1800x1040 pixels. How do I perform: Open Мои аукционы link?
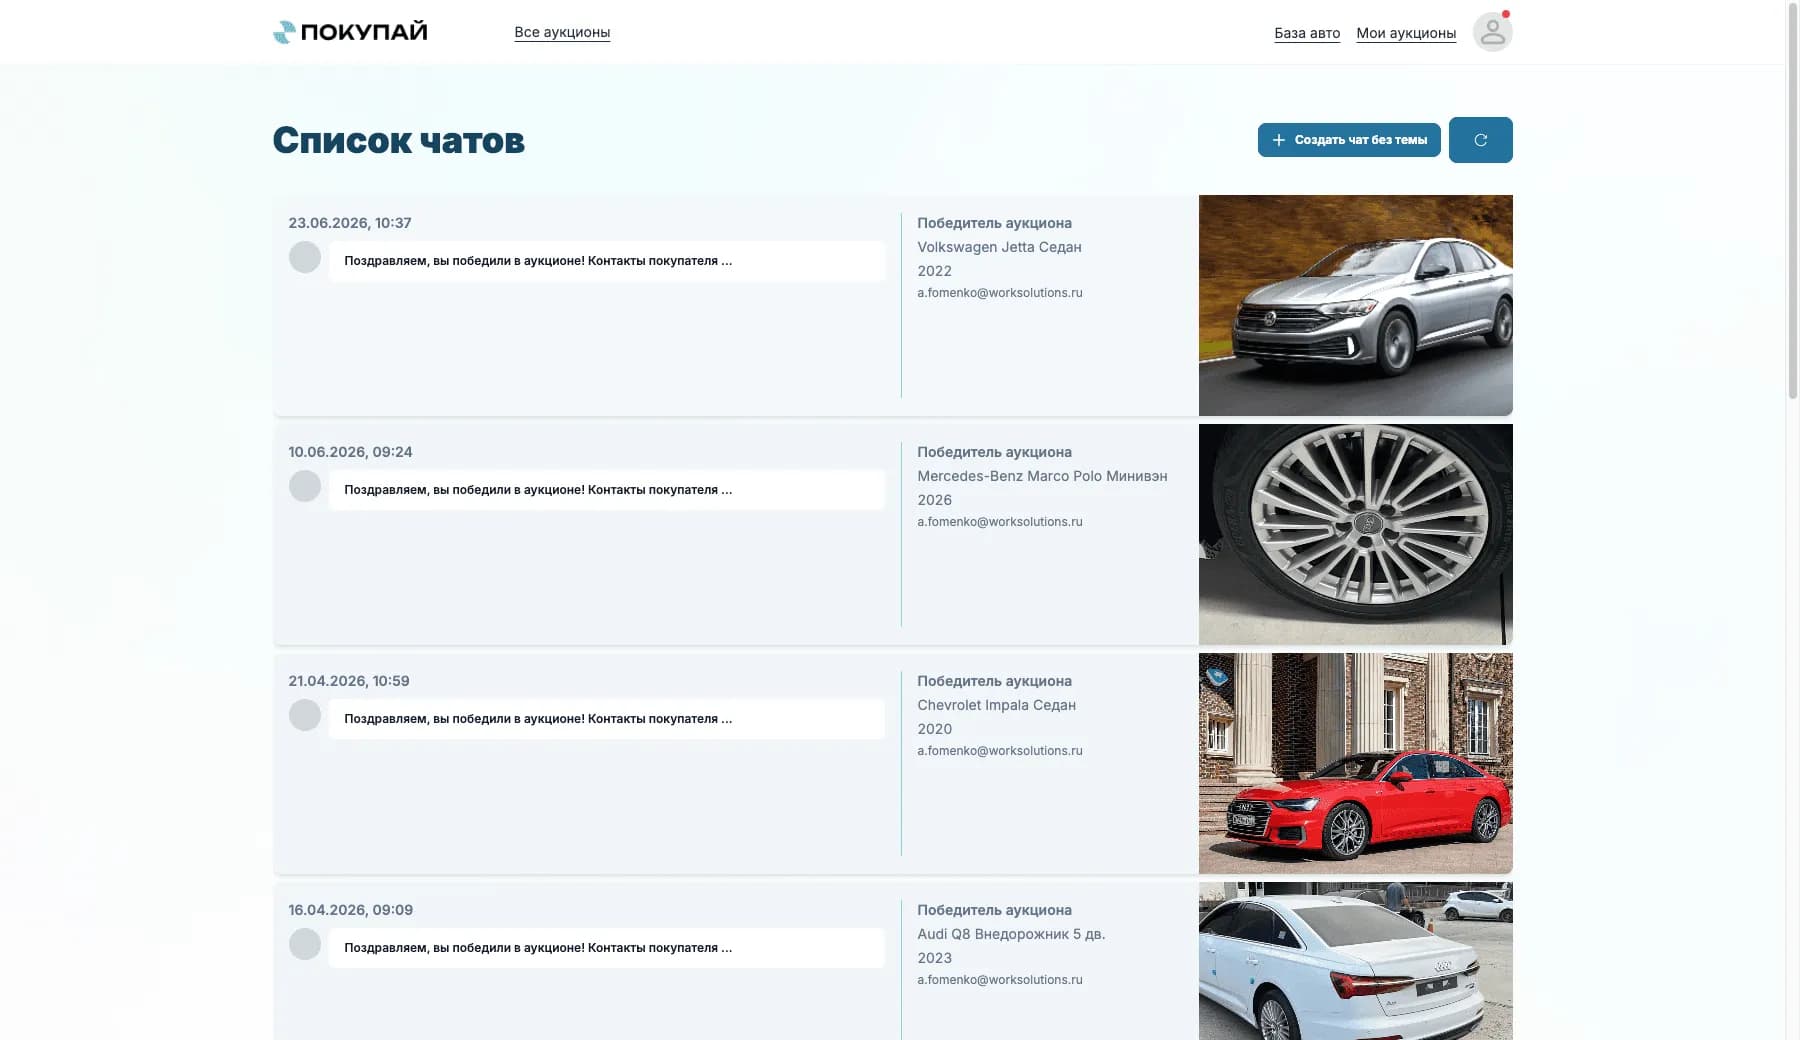[1406, 33]
